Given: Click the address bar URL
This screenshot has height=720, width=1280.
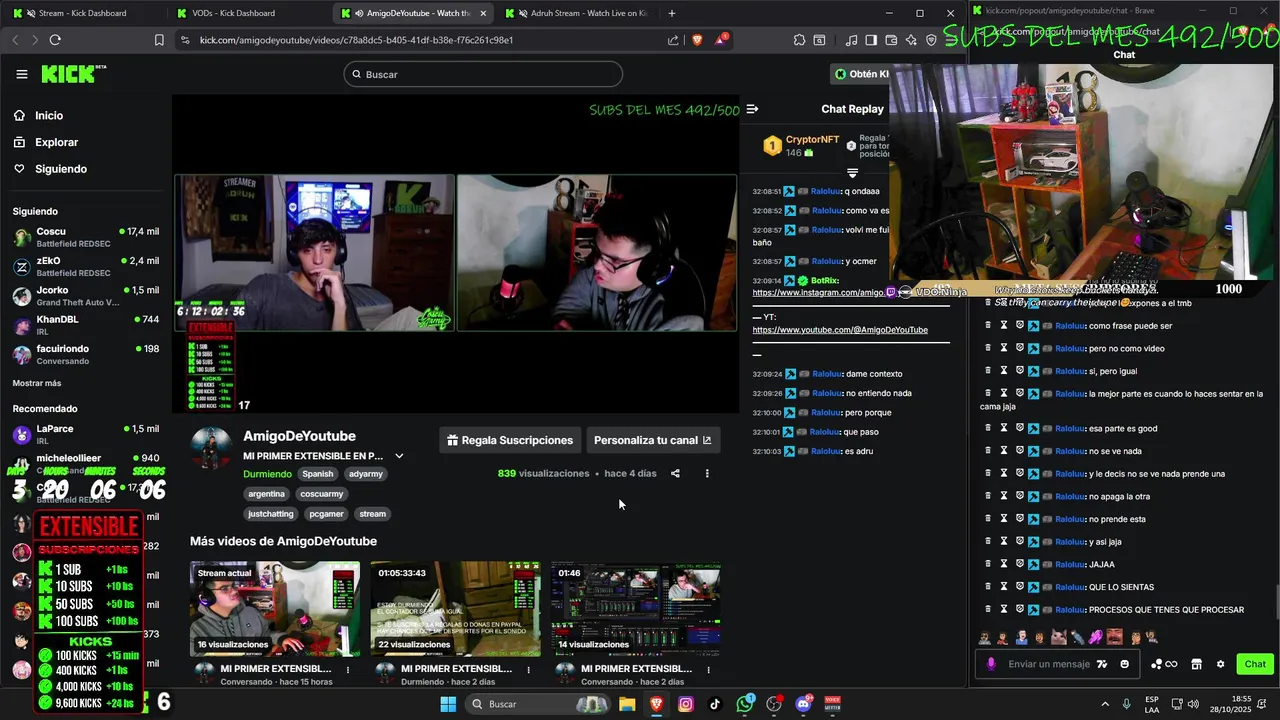Looking at the screenshot, I should pyautogui.click(x=356, y=40).
